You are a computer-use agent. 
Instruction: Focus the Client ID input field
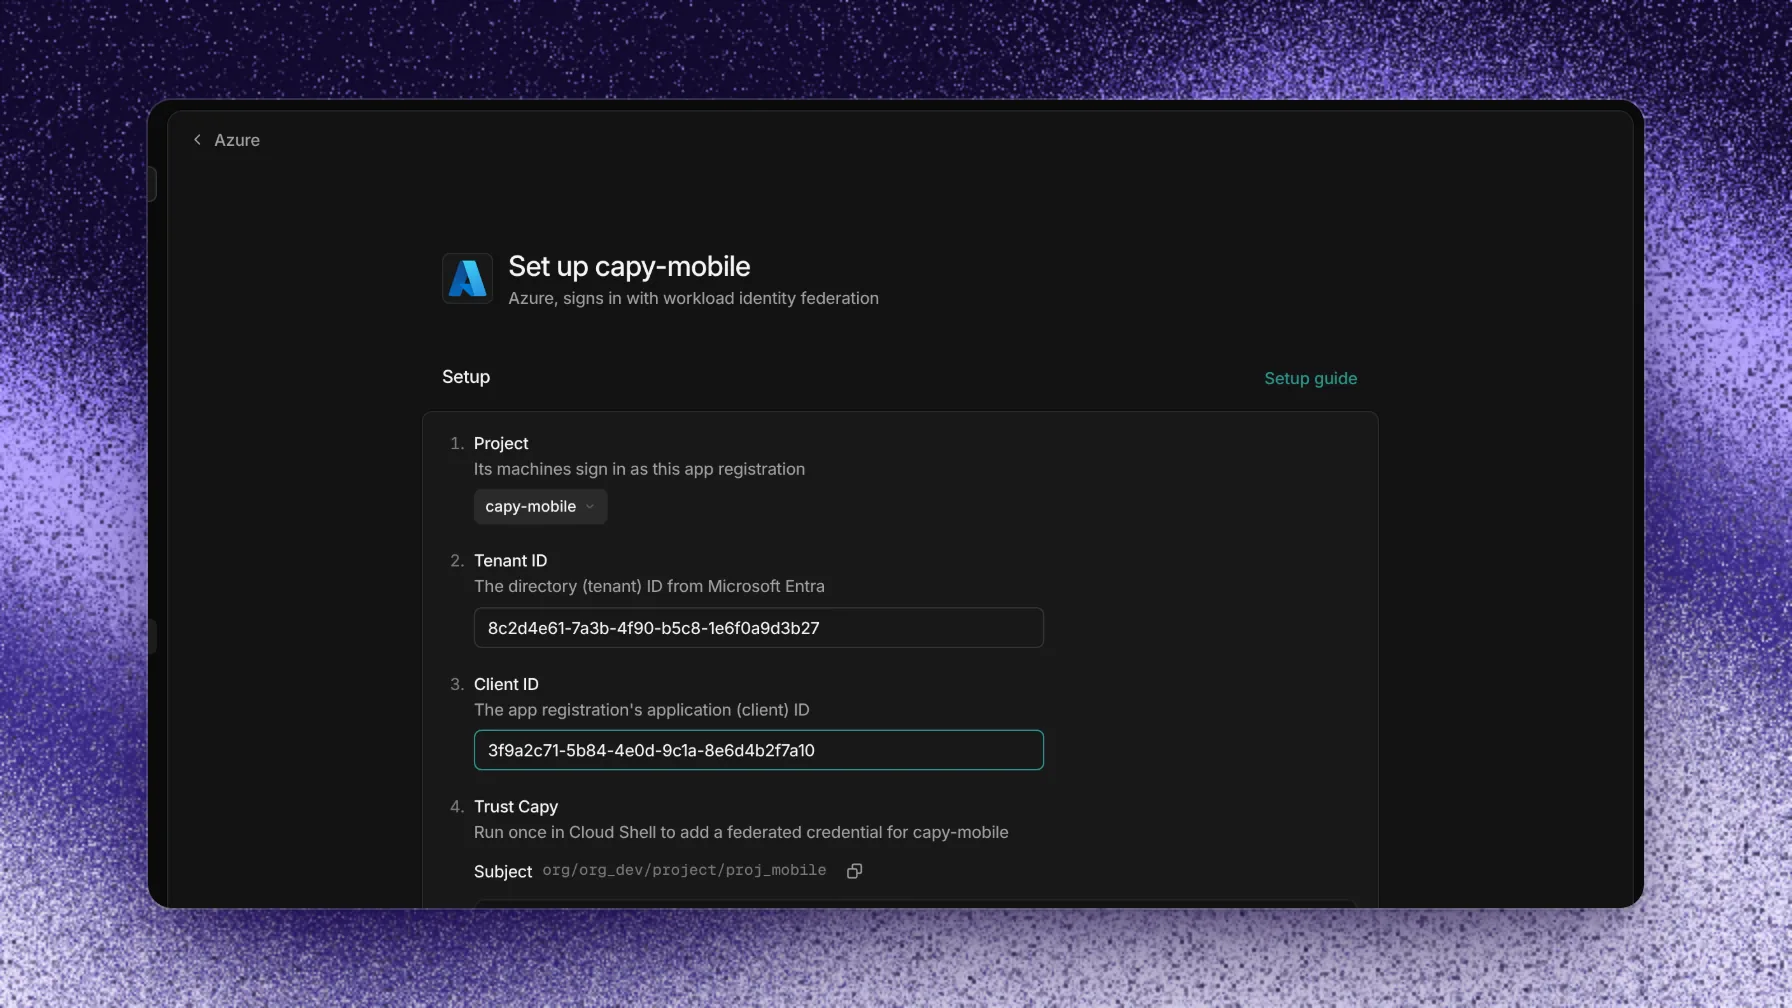(x=758, y=750)
